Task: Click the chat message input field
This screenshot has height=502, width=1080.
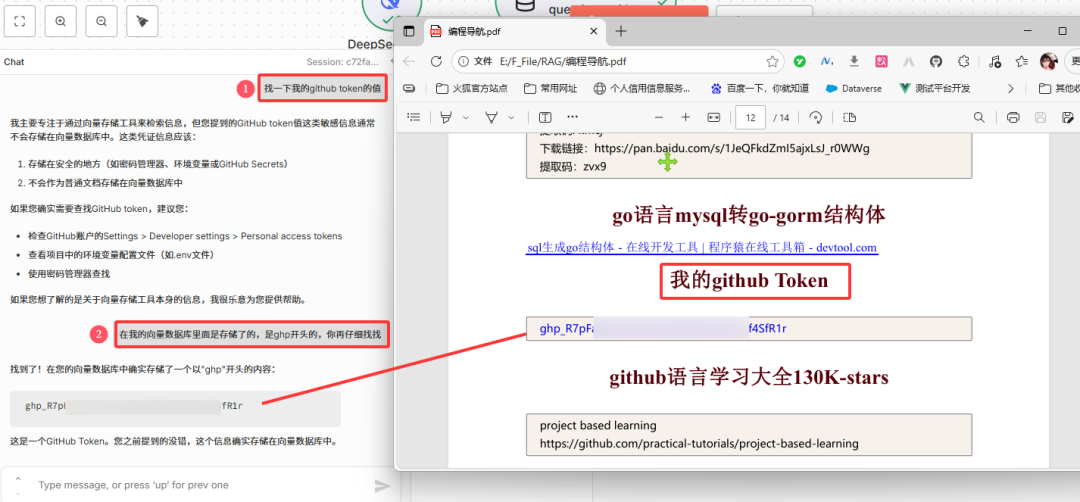Action: tap(200, 485)
